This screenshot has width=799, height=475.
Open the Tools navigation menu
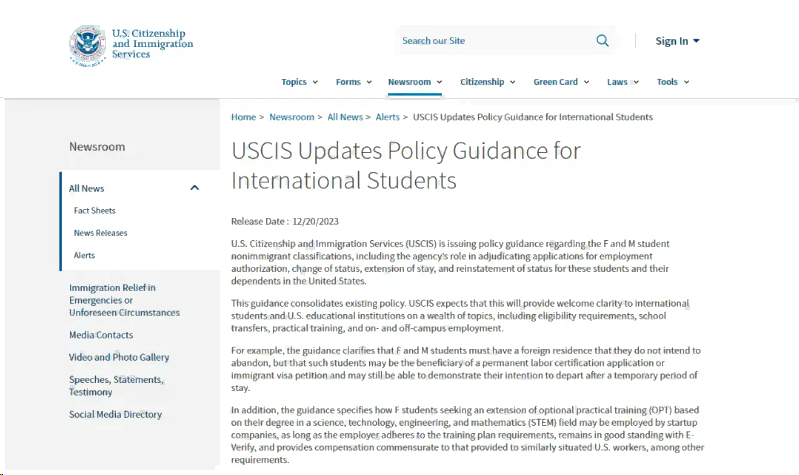tap(673, 82)
